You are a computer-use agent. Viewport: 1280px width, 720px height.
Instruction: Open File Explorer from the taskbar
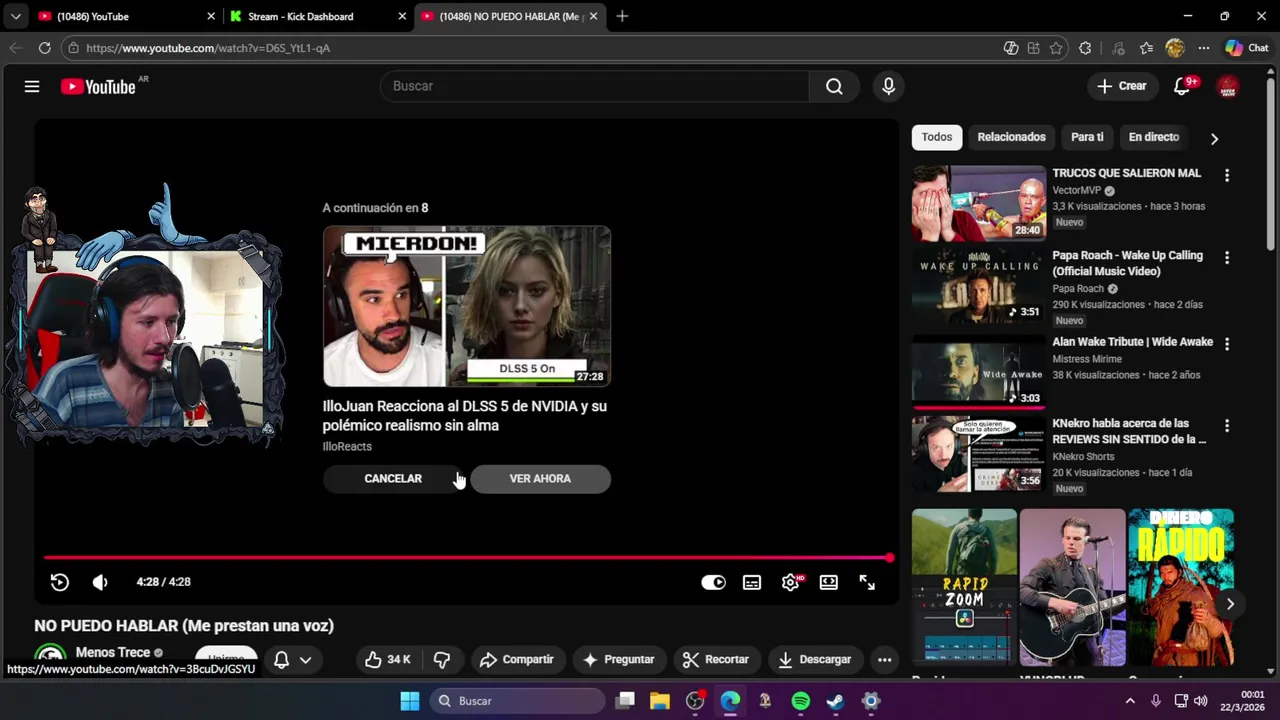(660, 701)
